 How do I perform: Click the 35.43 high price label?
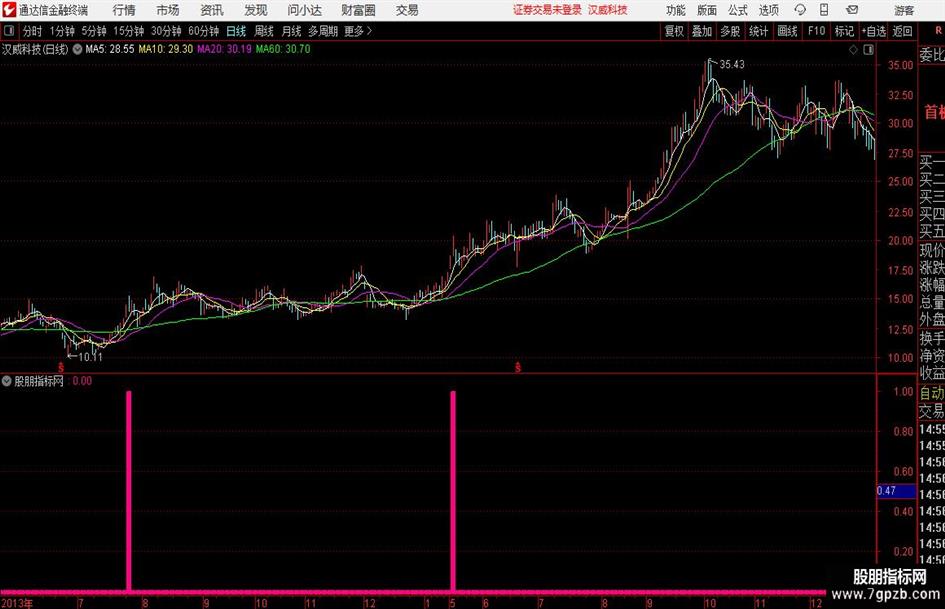(732, 65)
